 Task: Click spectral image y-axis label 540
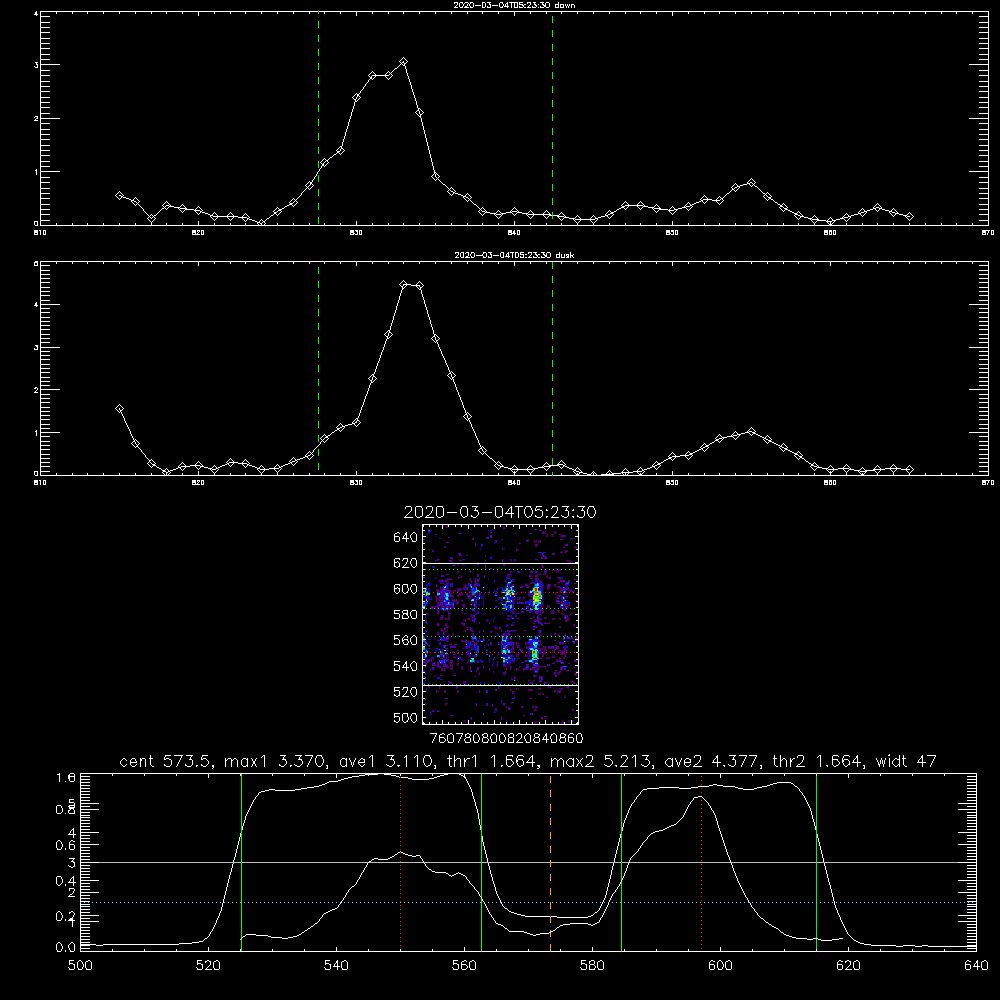pyautogui.click(x=405, y=666)
